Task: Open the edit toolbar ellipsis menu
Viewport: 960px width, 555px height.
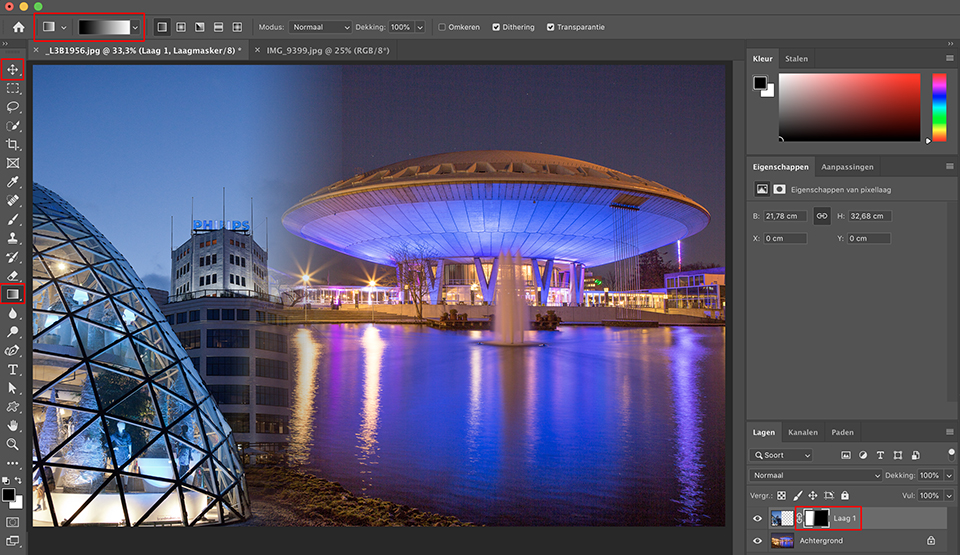Action: pos(12,463)
